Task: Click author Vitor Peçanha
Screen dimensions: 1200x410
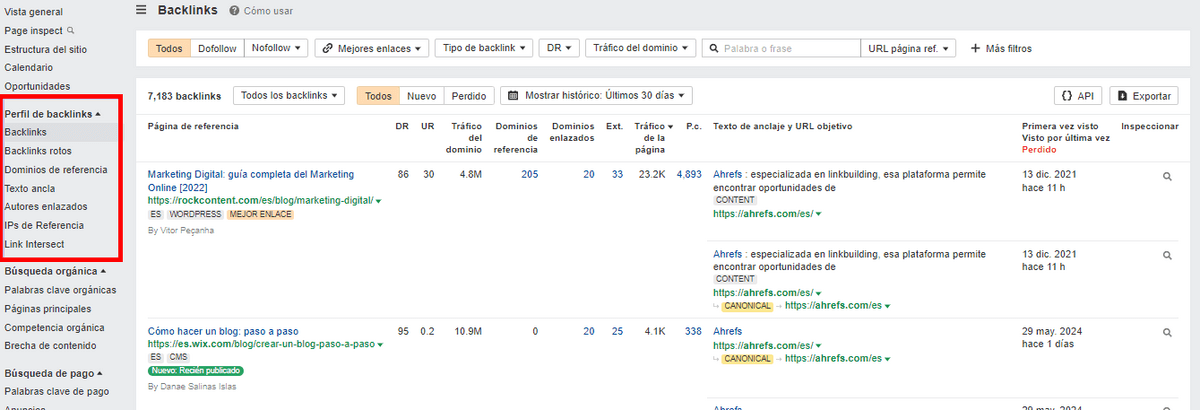Action: coord(181,230)
